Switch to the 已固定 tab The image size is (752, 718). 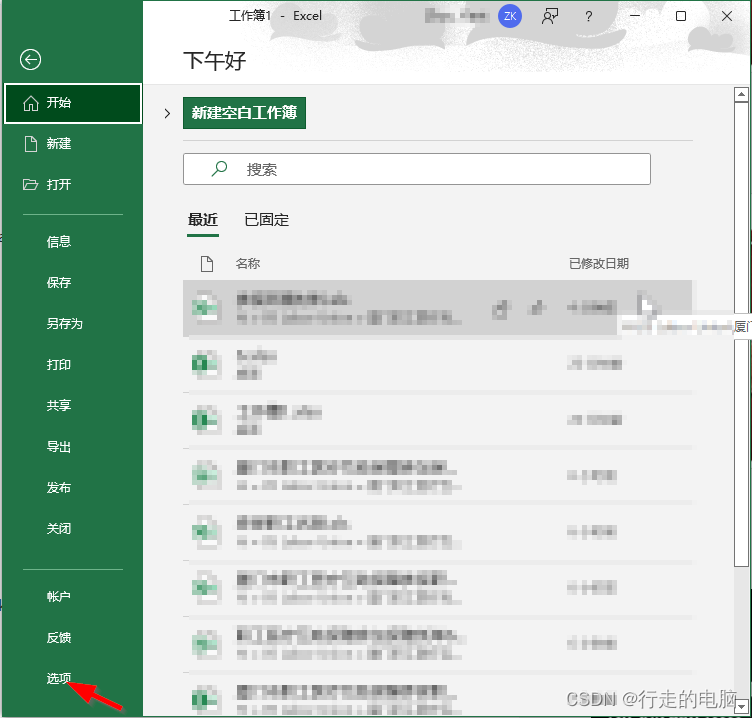[267, 220]
